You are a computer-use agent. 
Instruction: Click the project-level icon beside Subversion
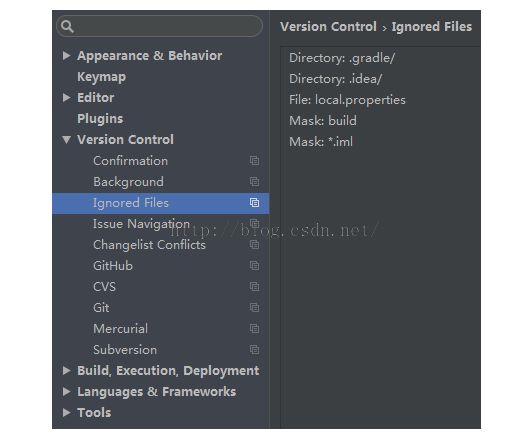[x=254, y=350]
